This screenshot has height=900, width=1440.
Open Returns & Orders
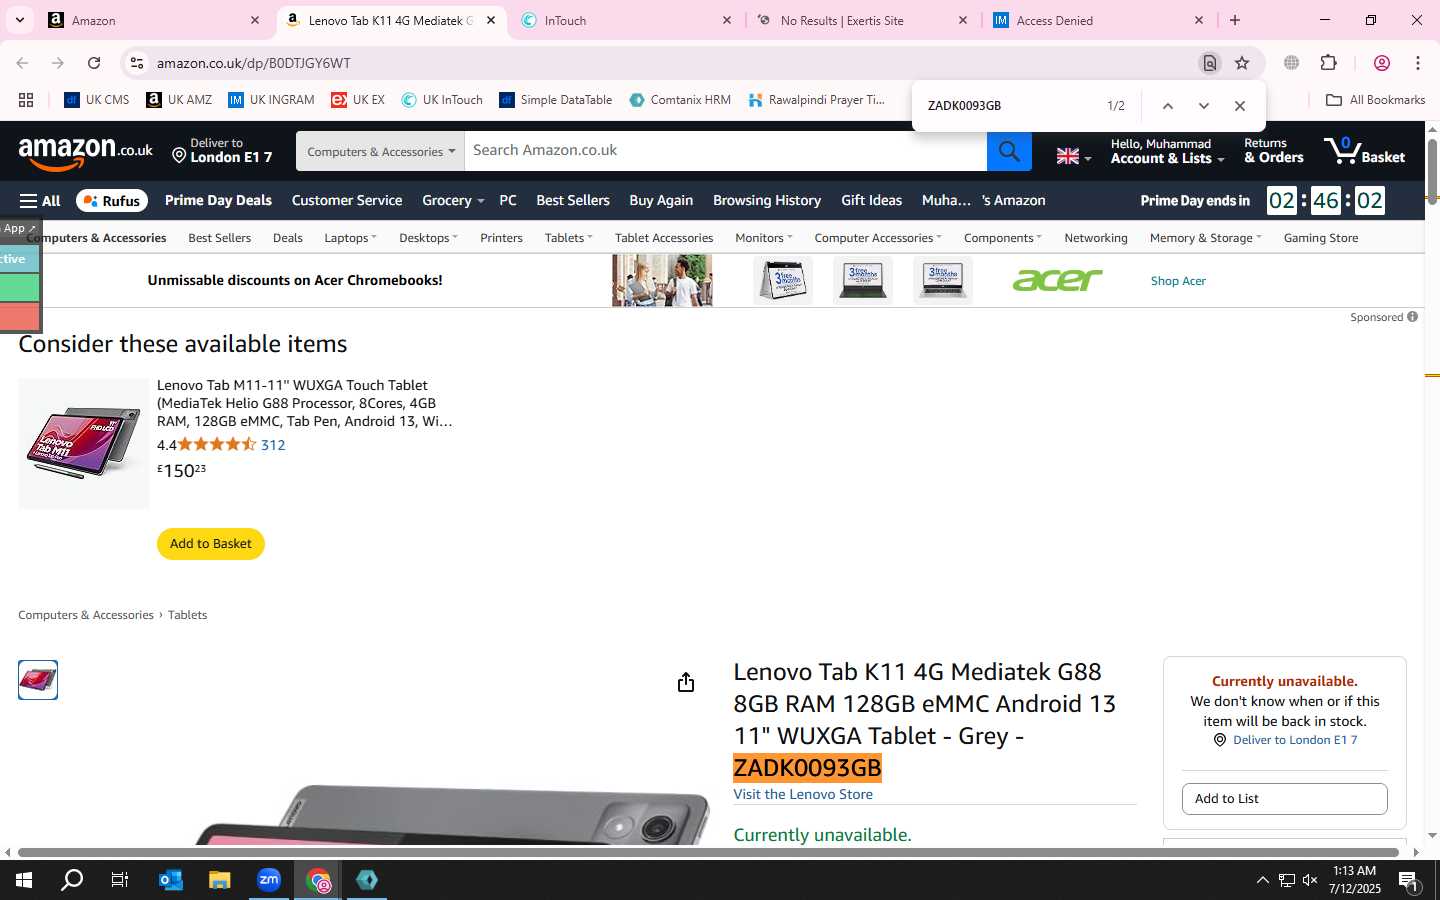click(x=1273, y=151)
